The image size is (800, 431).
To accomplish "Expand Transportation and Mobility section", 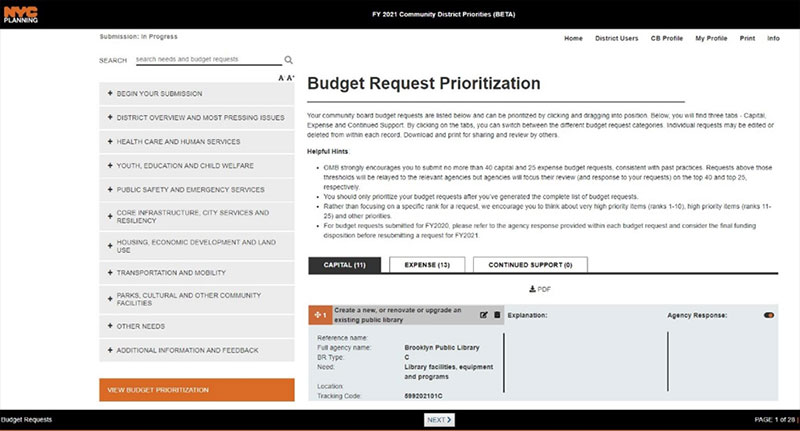I will coord(197,270).
